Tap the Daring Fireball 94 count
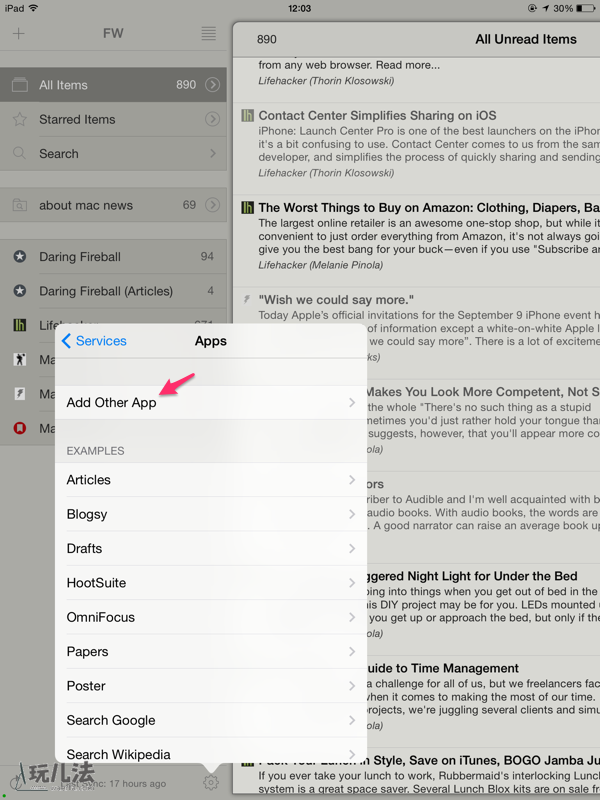Screen dimensions: 600x800 (207, 256)
